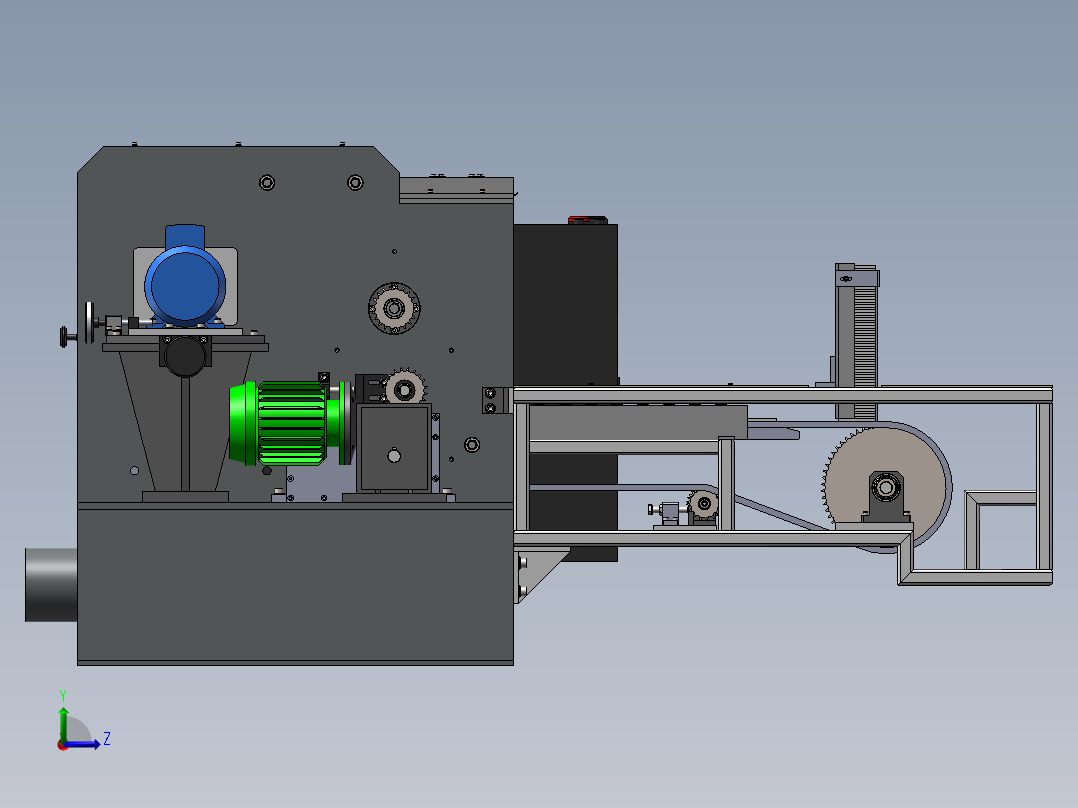Select small sprocket above the gearbox
1078x808 pixels.
click(404, 389)
